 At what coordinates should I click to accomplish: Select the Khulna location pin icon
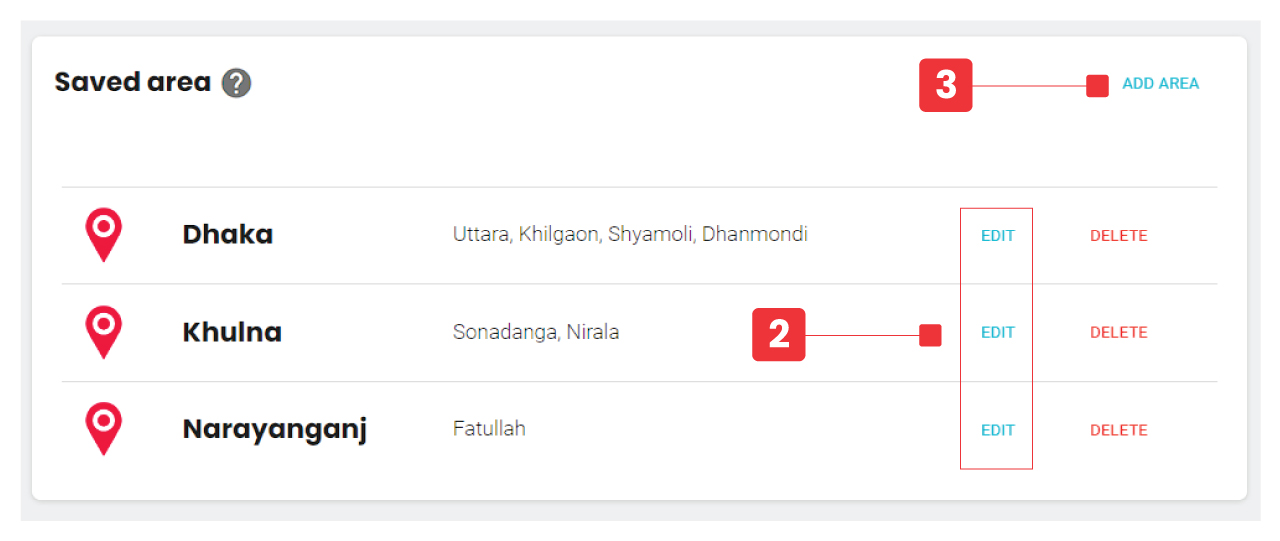(103, 331)
